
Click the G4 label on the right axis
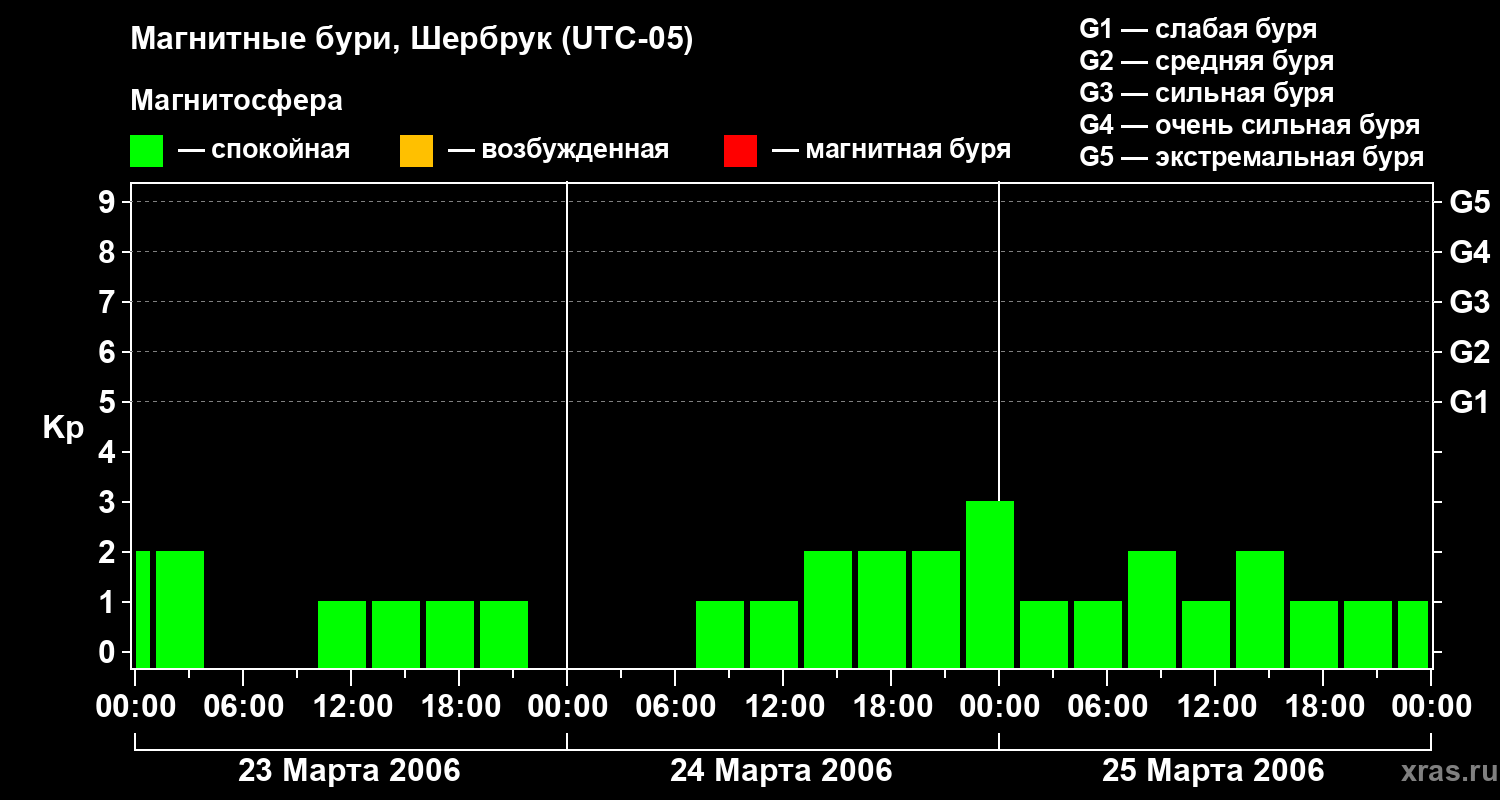[x=1470, y=253]
